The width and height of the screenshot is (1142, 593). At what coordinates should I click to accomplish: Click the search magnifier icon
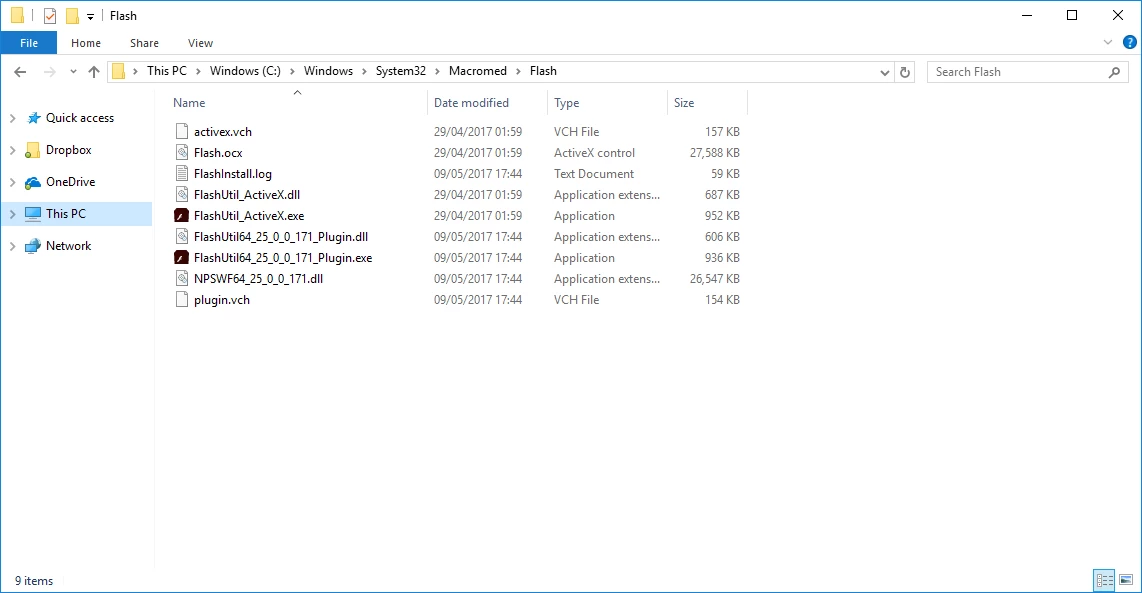pos(1114,72)
